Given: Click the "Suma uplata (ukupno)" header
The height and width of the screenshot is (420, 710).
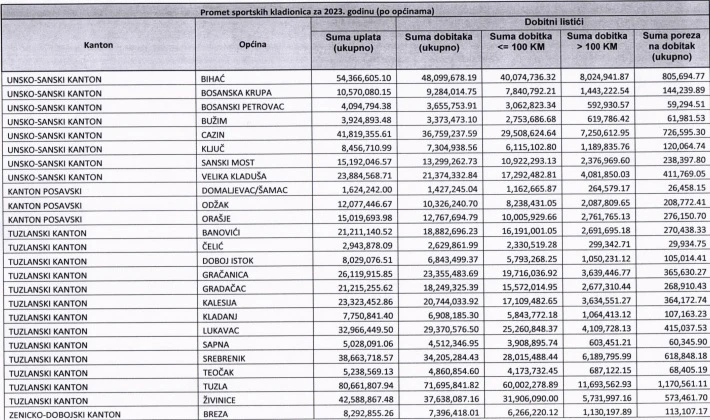Looking at the screenshot, I should coord(352,46).
